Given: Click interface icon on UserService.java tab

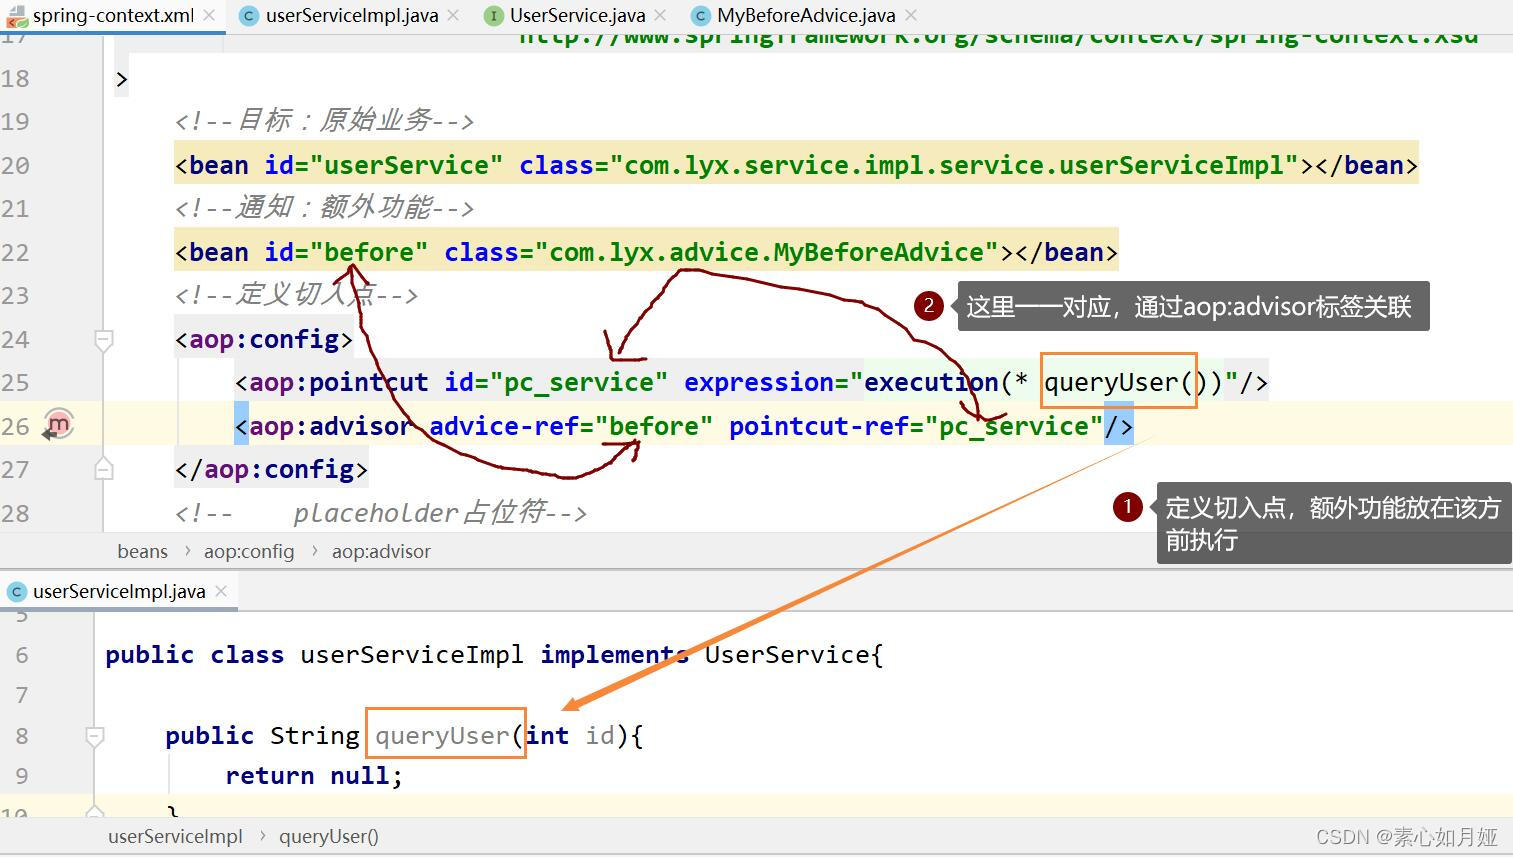Looking at the screenshot, I should pos(494,15).
